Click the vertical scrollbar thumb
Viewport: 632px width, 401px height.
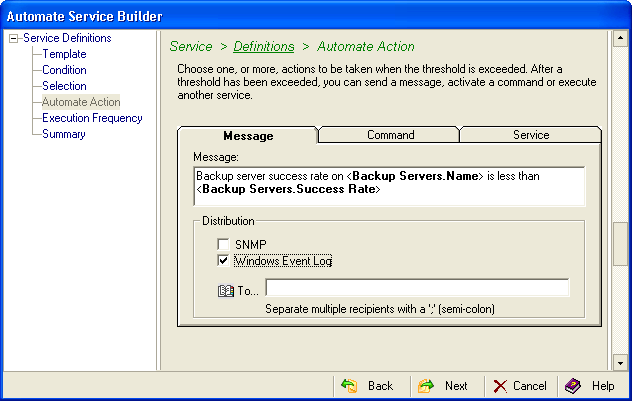pyautogui.click(x=620, y=244)
